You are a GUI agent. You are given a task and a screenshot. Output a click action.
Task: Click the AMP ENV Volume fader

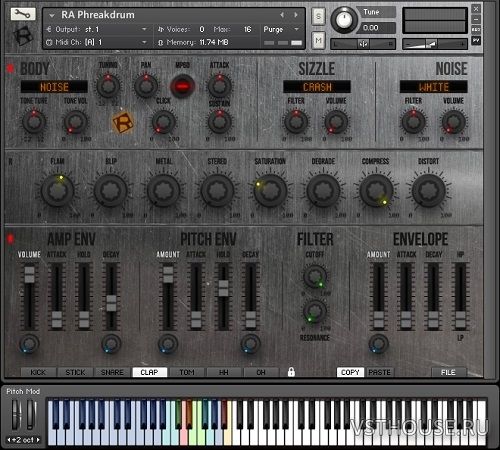click(x=29, y=275)
